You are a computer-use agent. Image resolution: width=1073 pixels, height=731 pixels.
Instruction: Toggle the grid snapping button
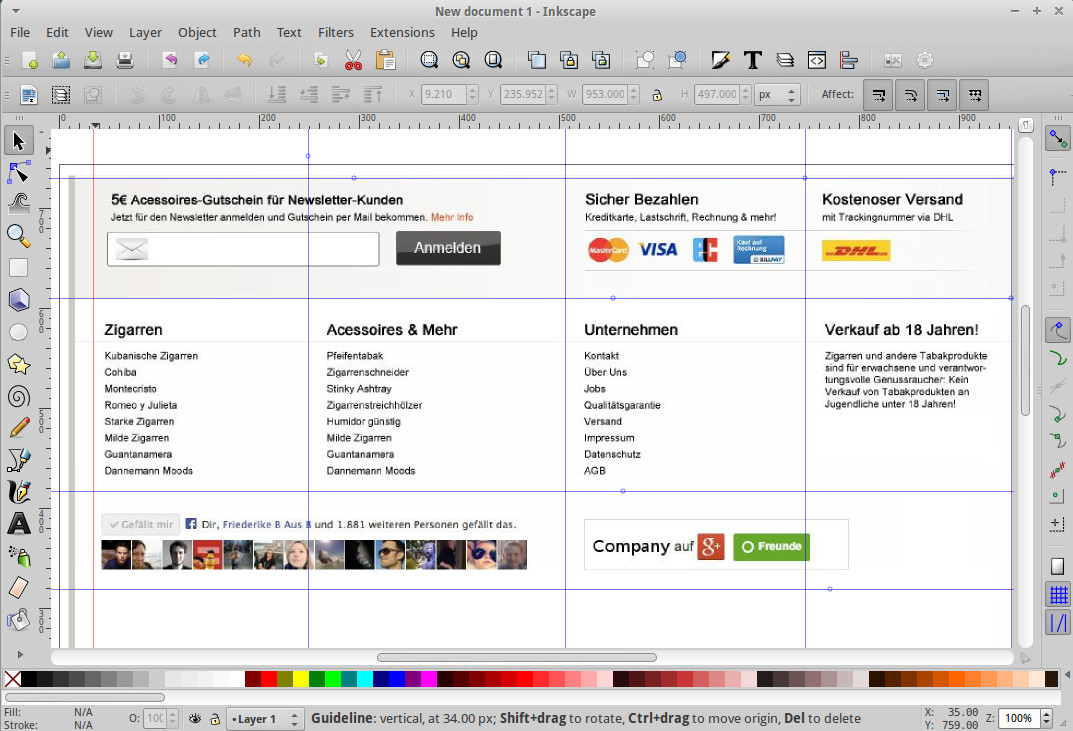point(1057,596)
